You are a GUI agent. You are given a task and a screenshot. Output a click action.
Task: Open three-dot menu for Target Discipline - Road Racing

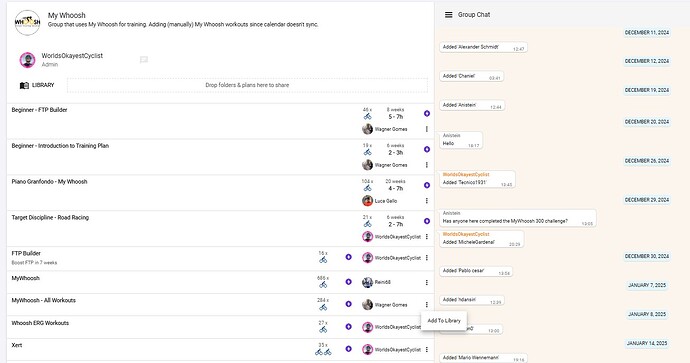point(426,237)
